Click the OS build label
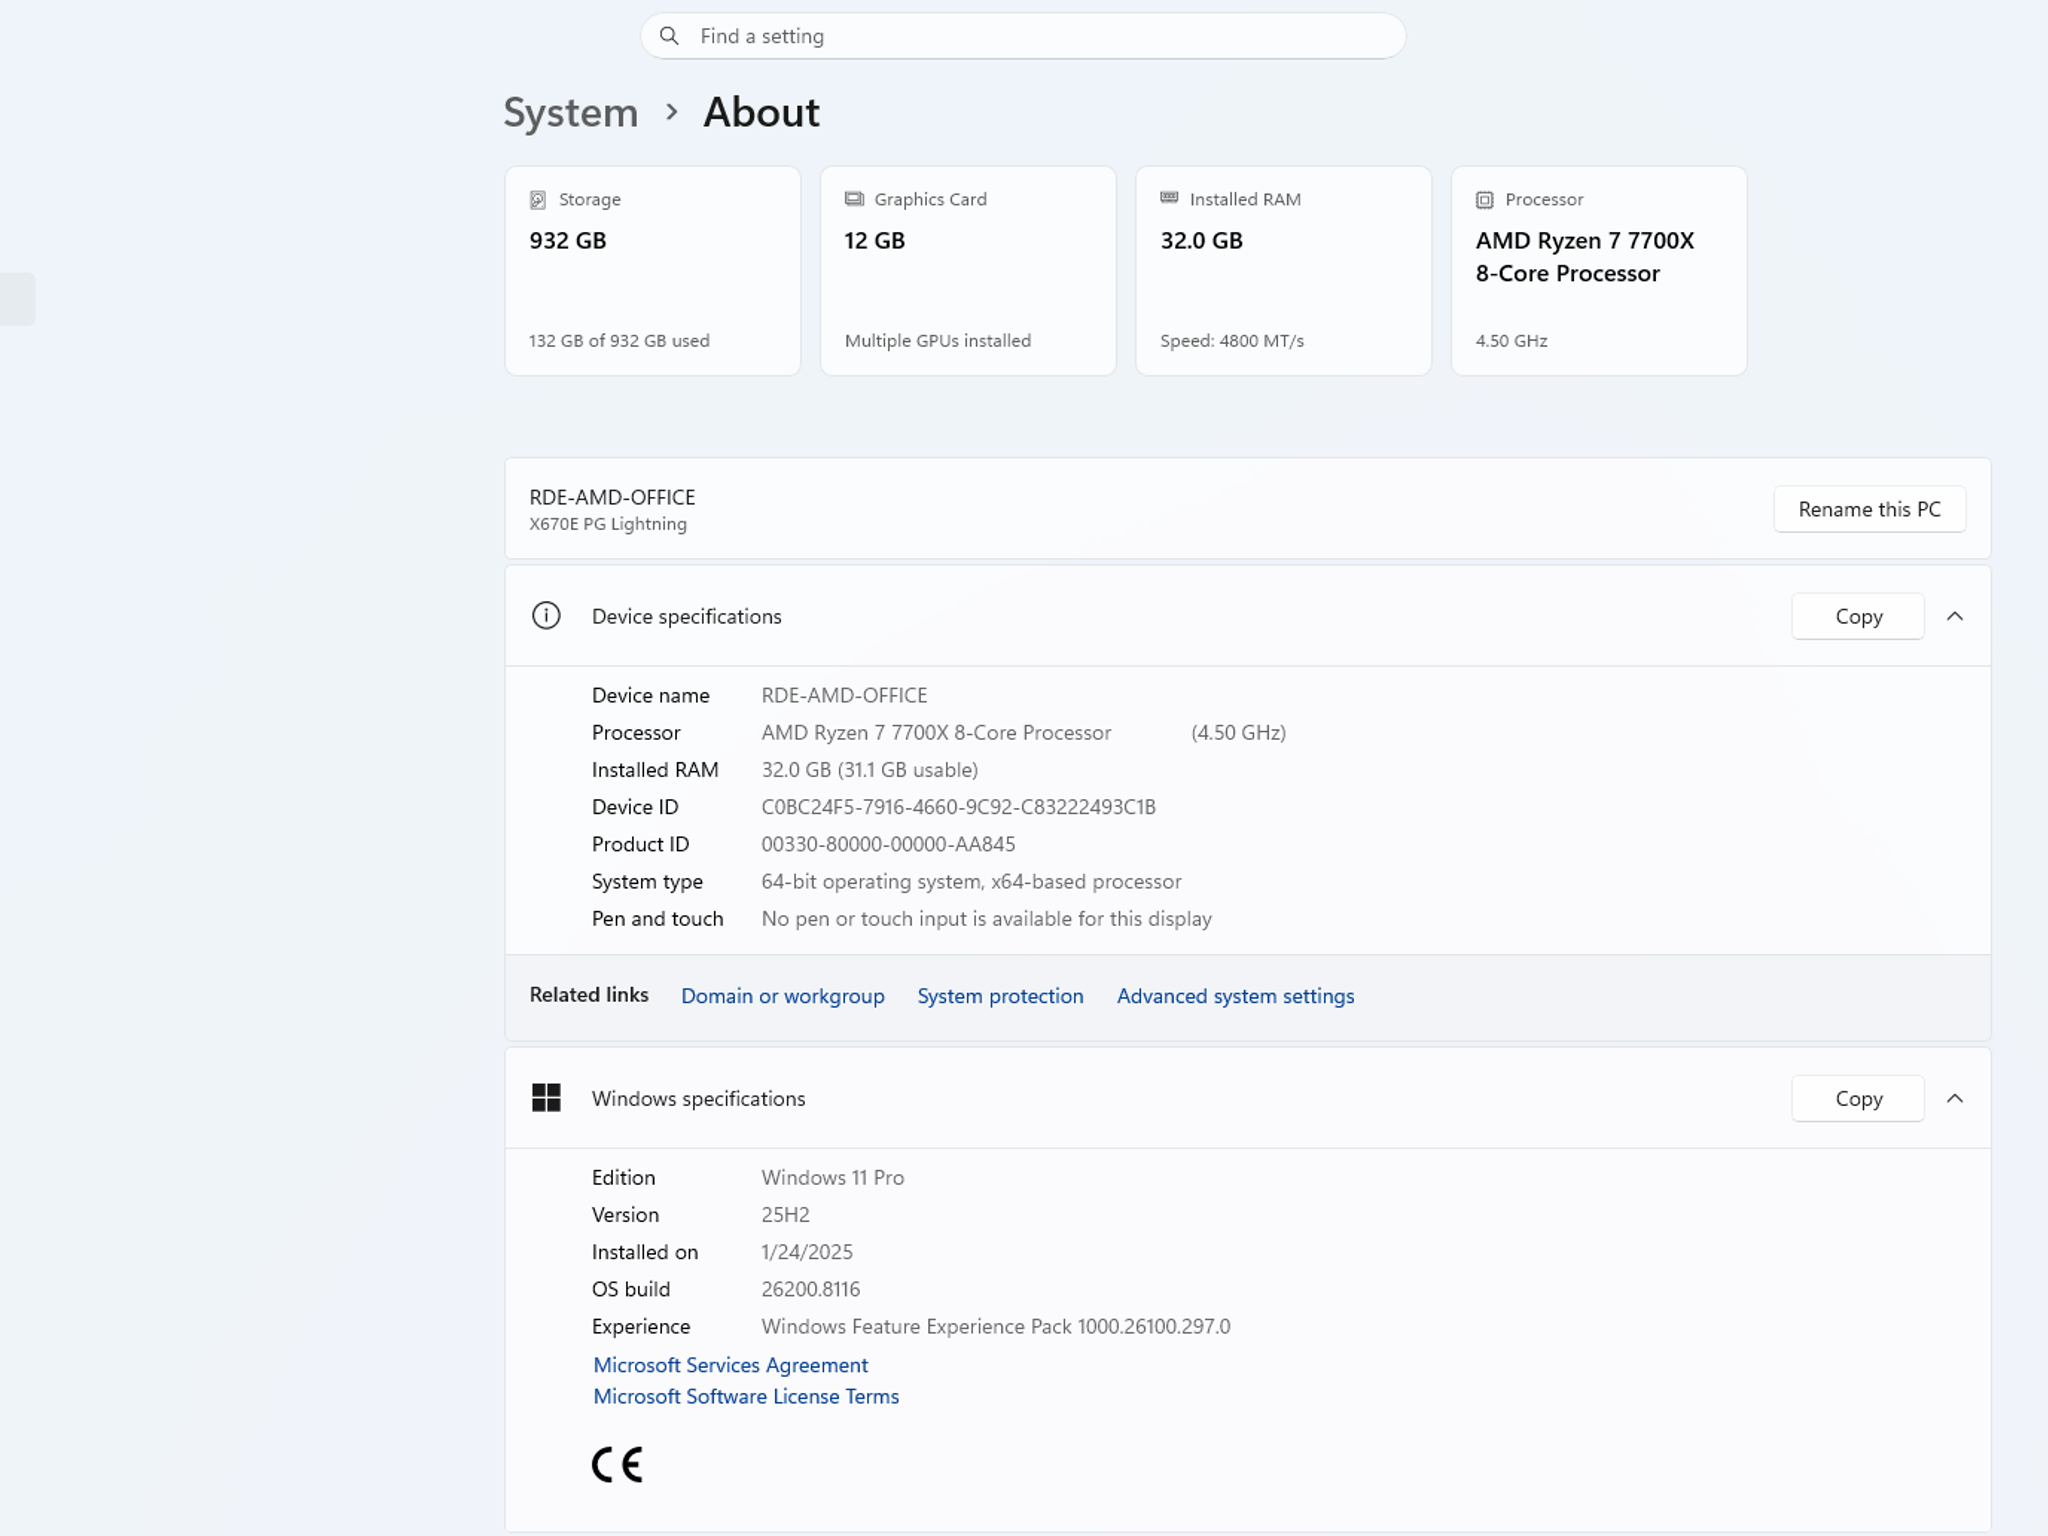 click(x=630, y=1289)
